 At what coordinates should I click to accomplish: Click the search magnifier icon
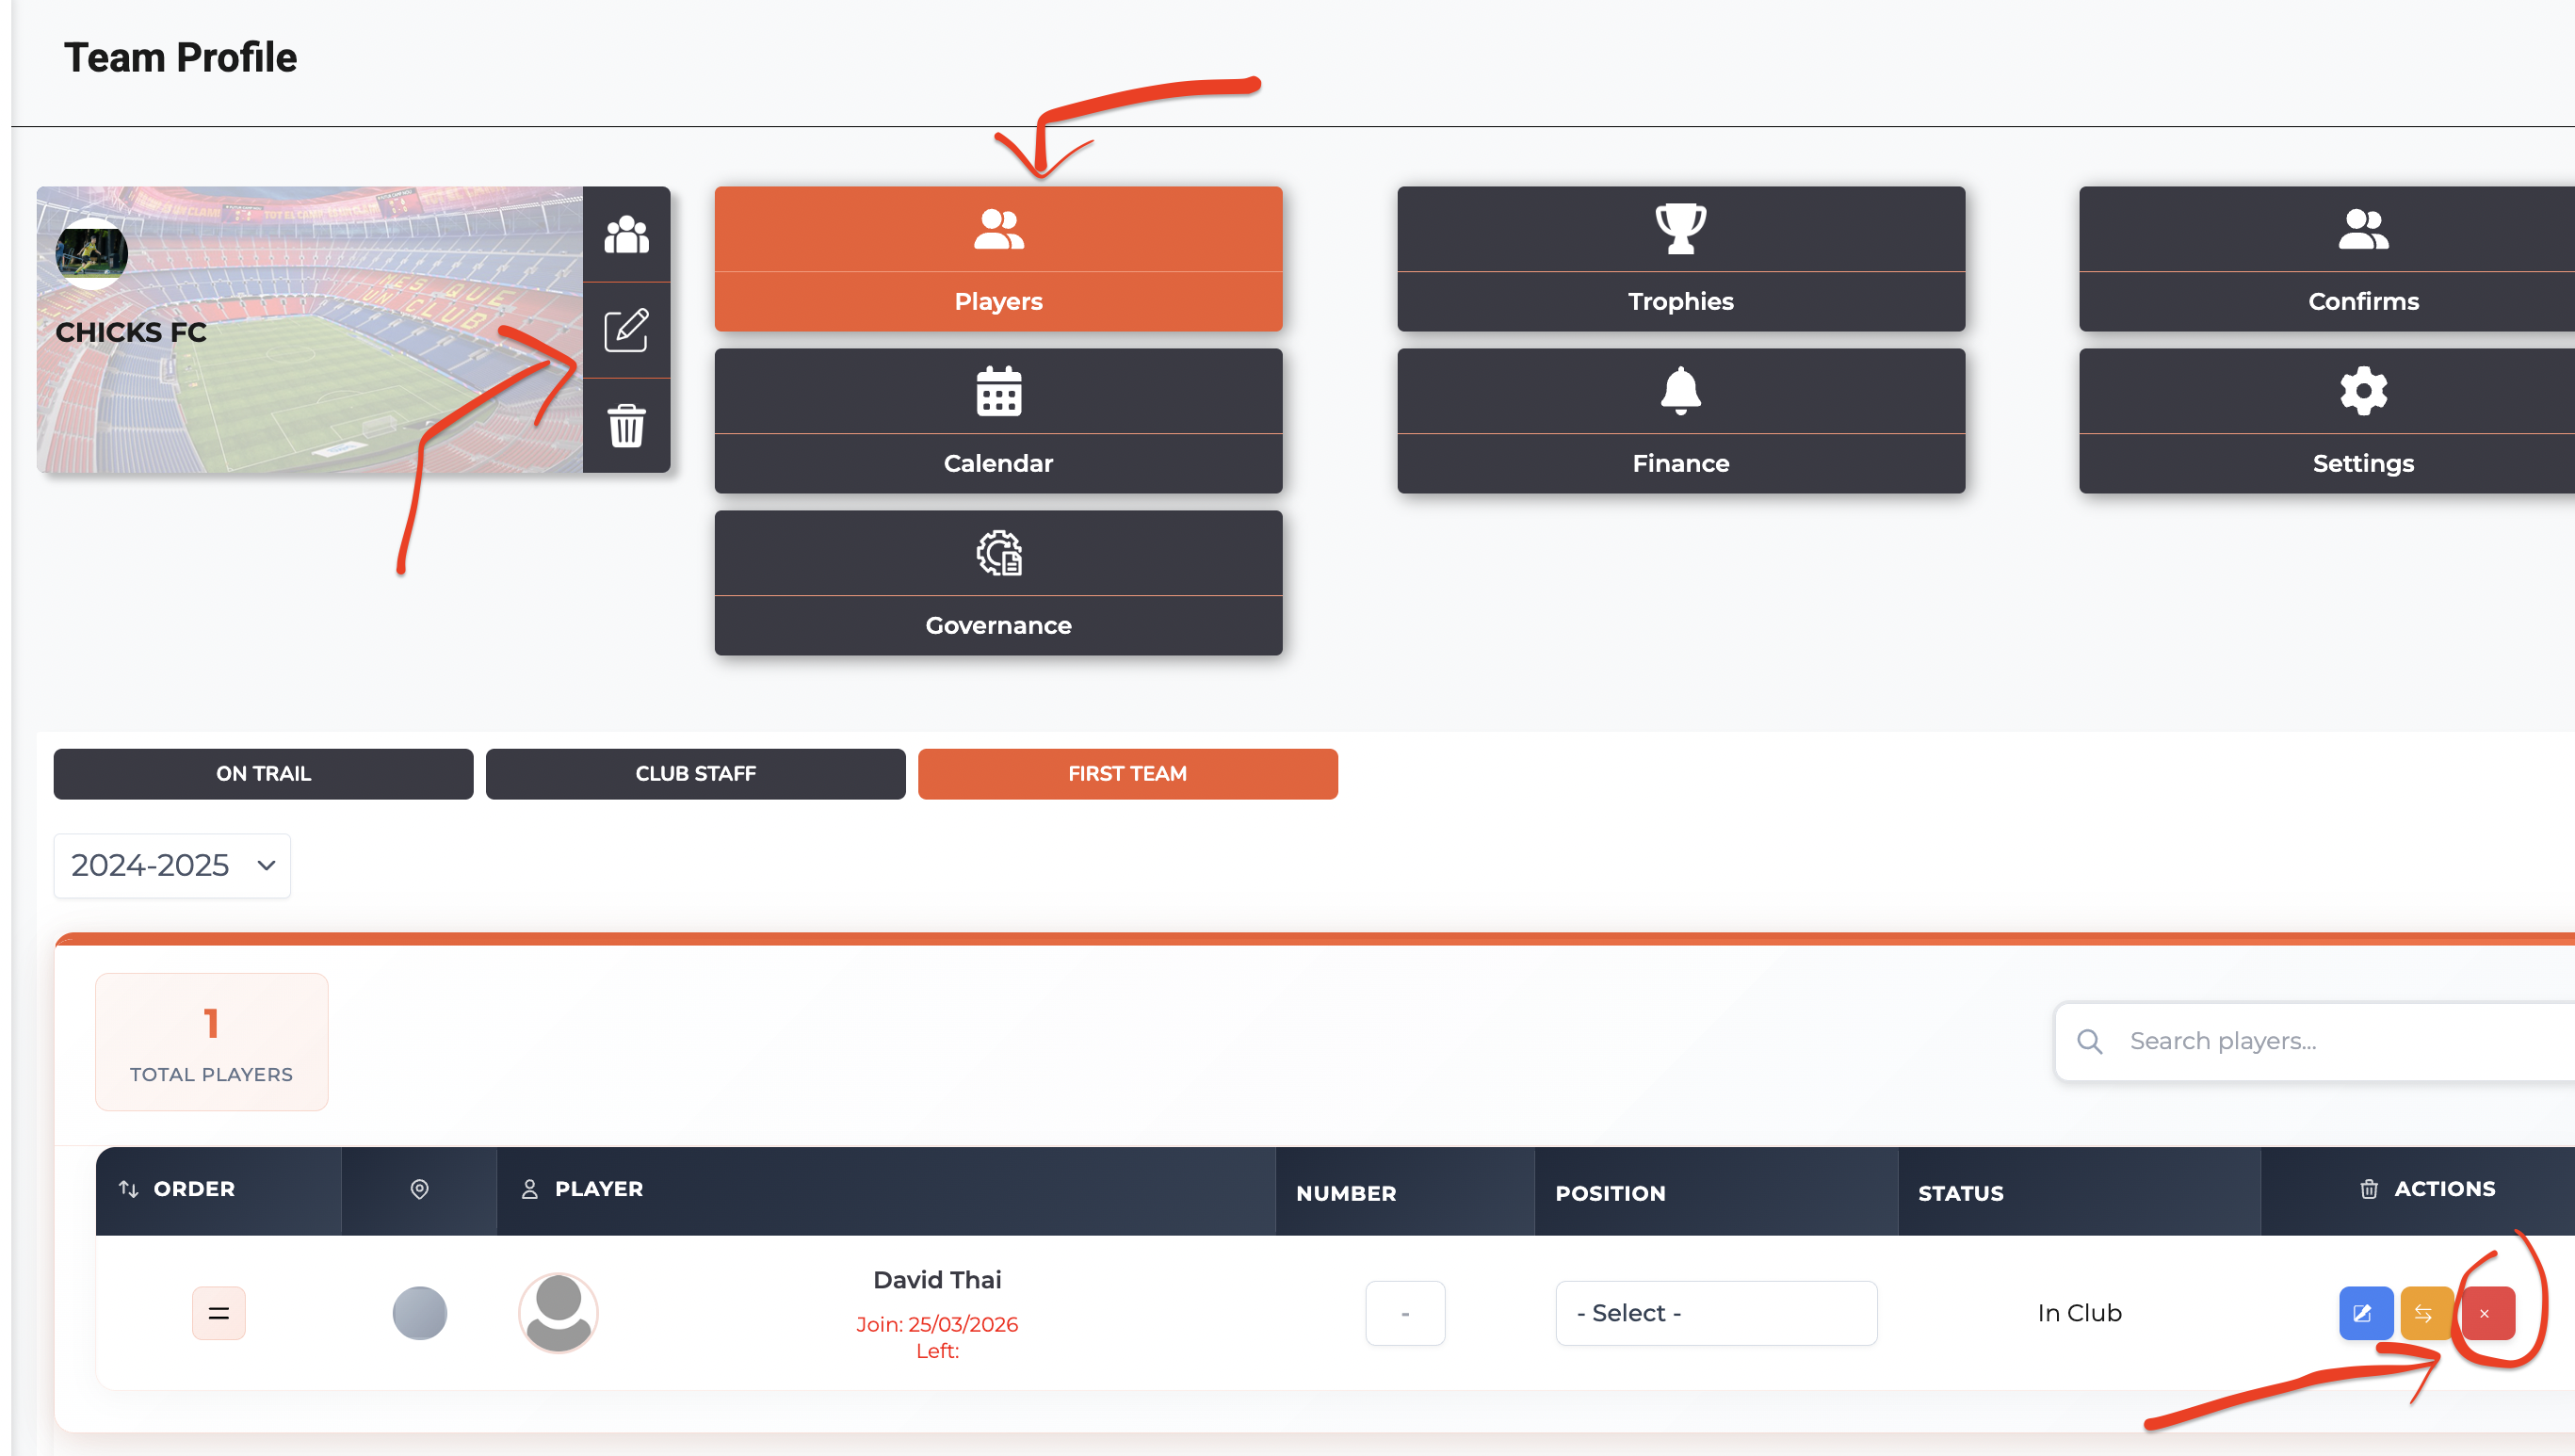[x=2089, y=1041]
